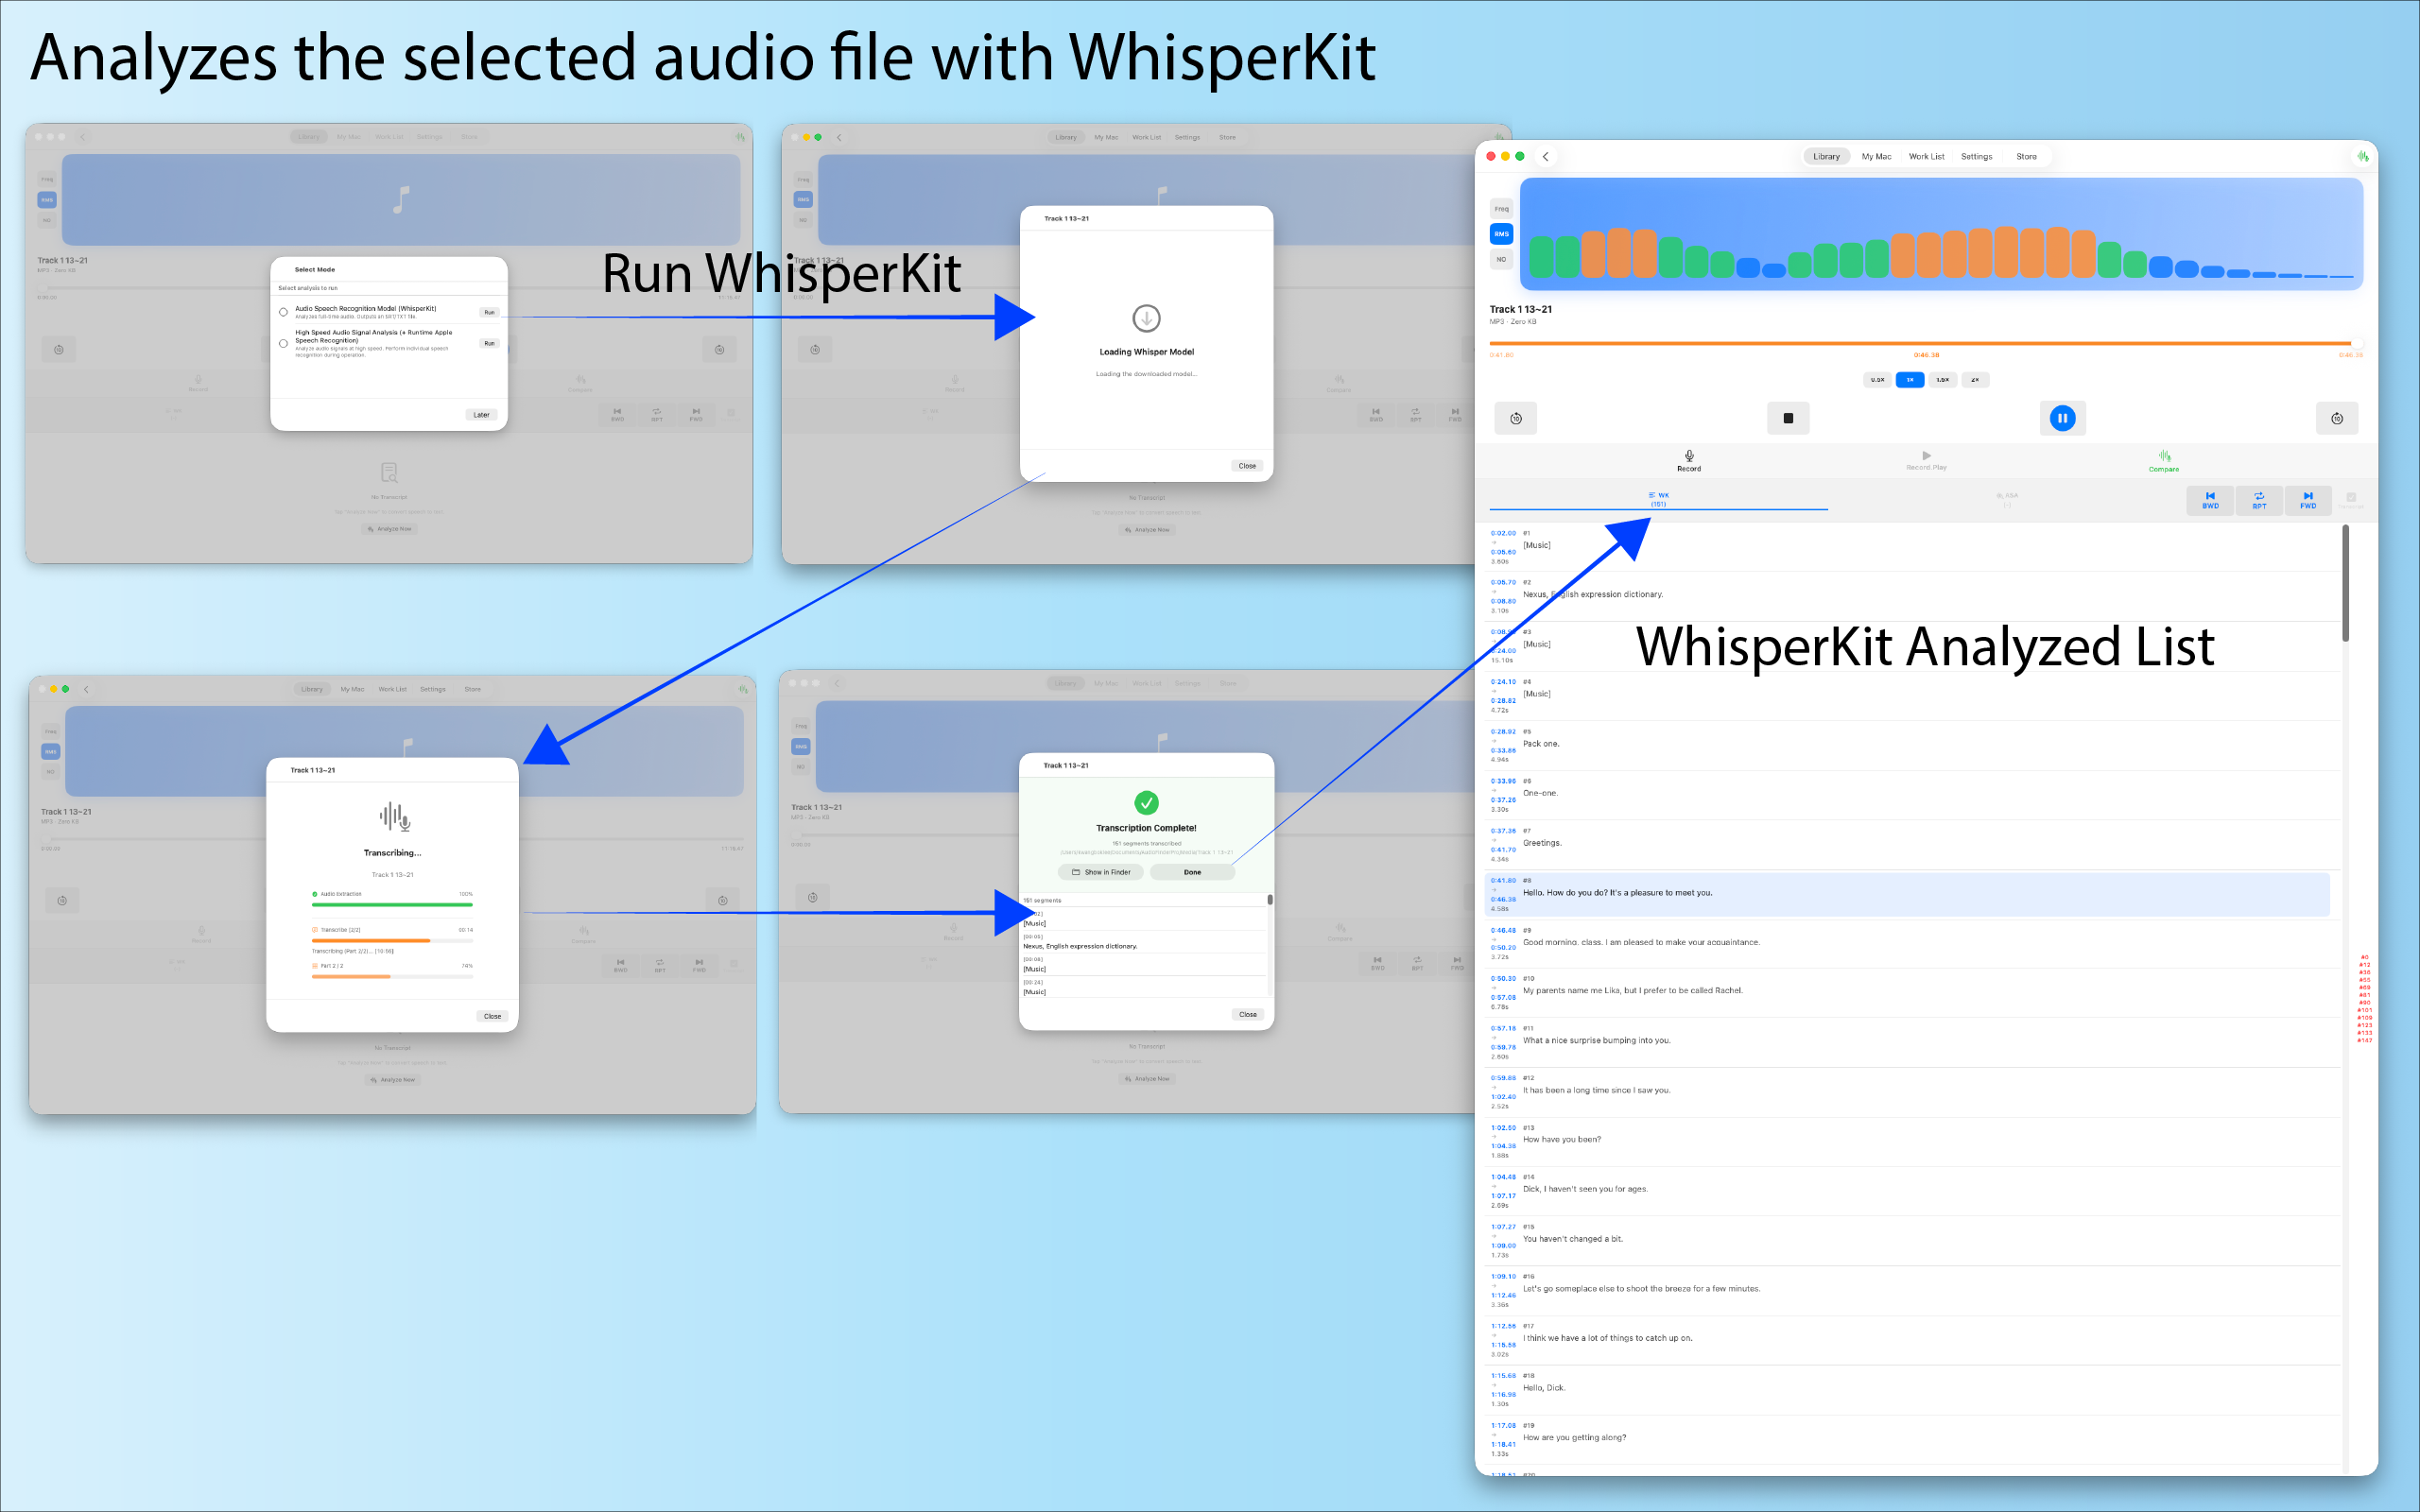Click the green checkmark in the Transcription Complete dialog
The width and height of the screenshot is (2420, 1512).
1146,803
